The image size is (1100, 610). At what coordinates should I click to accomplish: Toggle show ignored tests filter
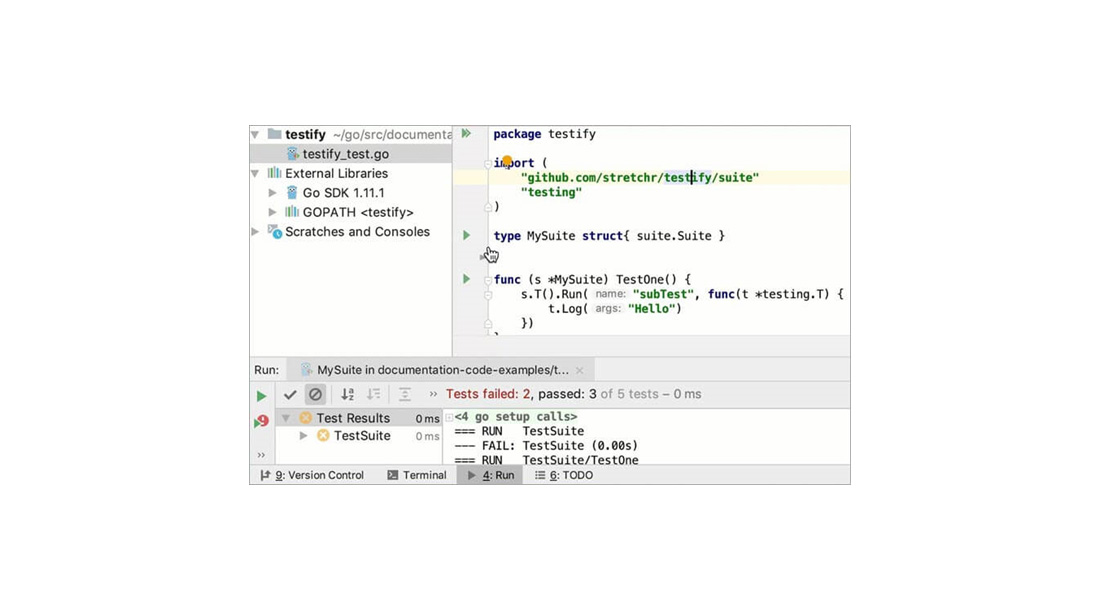pyautogui.click(x=315, y=395)
